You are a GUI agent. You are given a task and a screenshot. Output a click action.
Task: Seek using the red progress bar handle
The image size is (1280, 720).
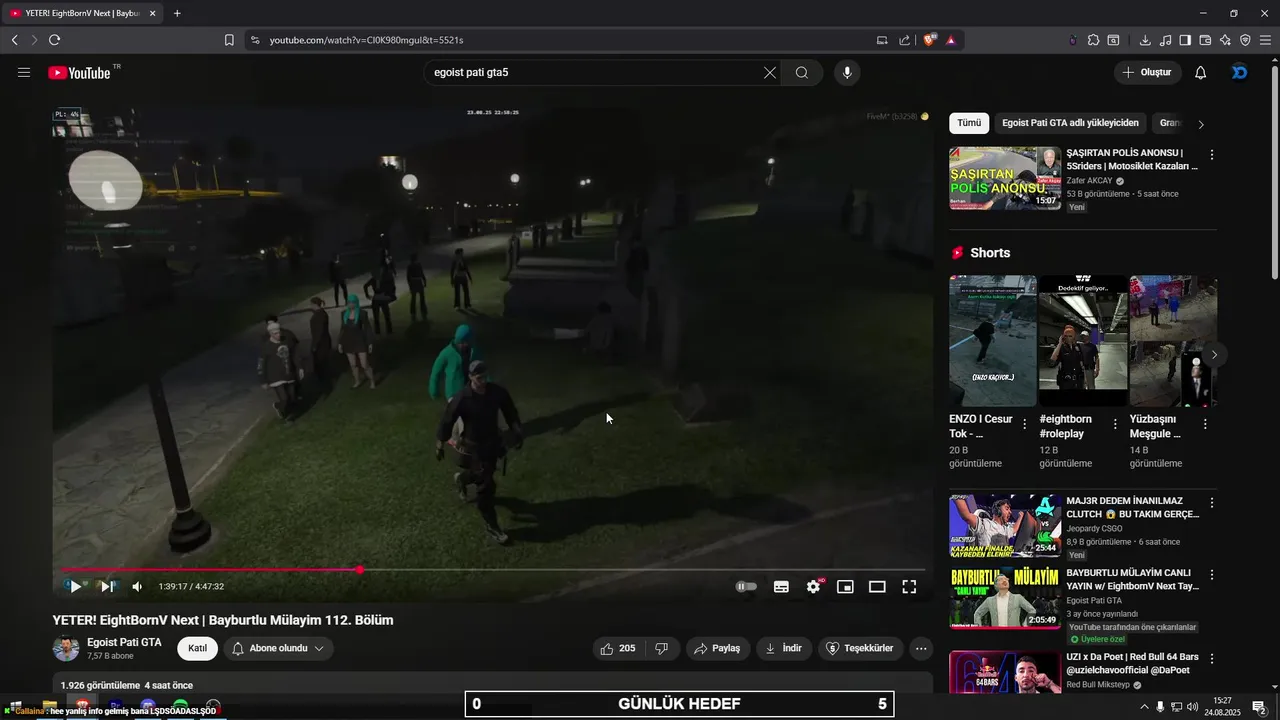[360, 570]
